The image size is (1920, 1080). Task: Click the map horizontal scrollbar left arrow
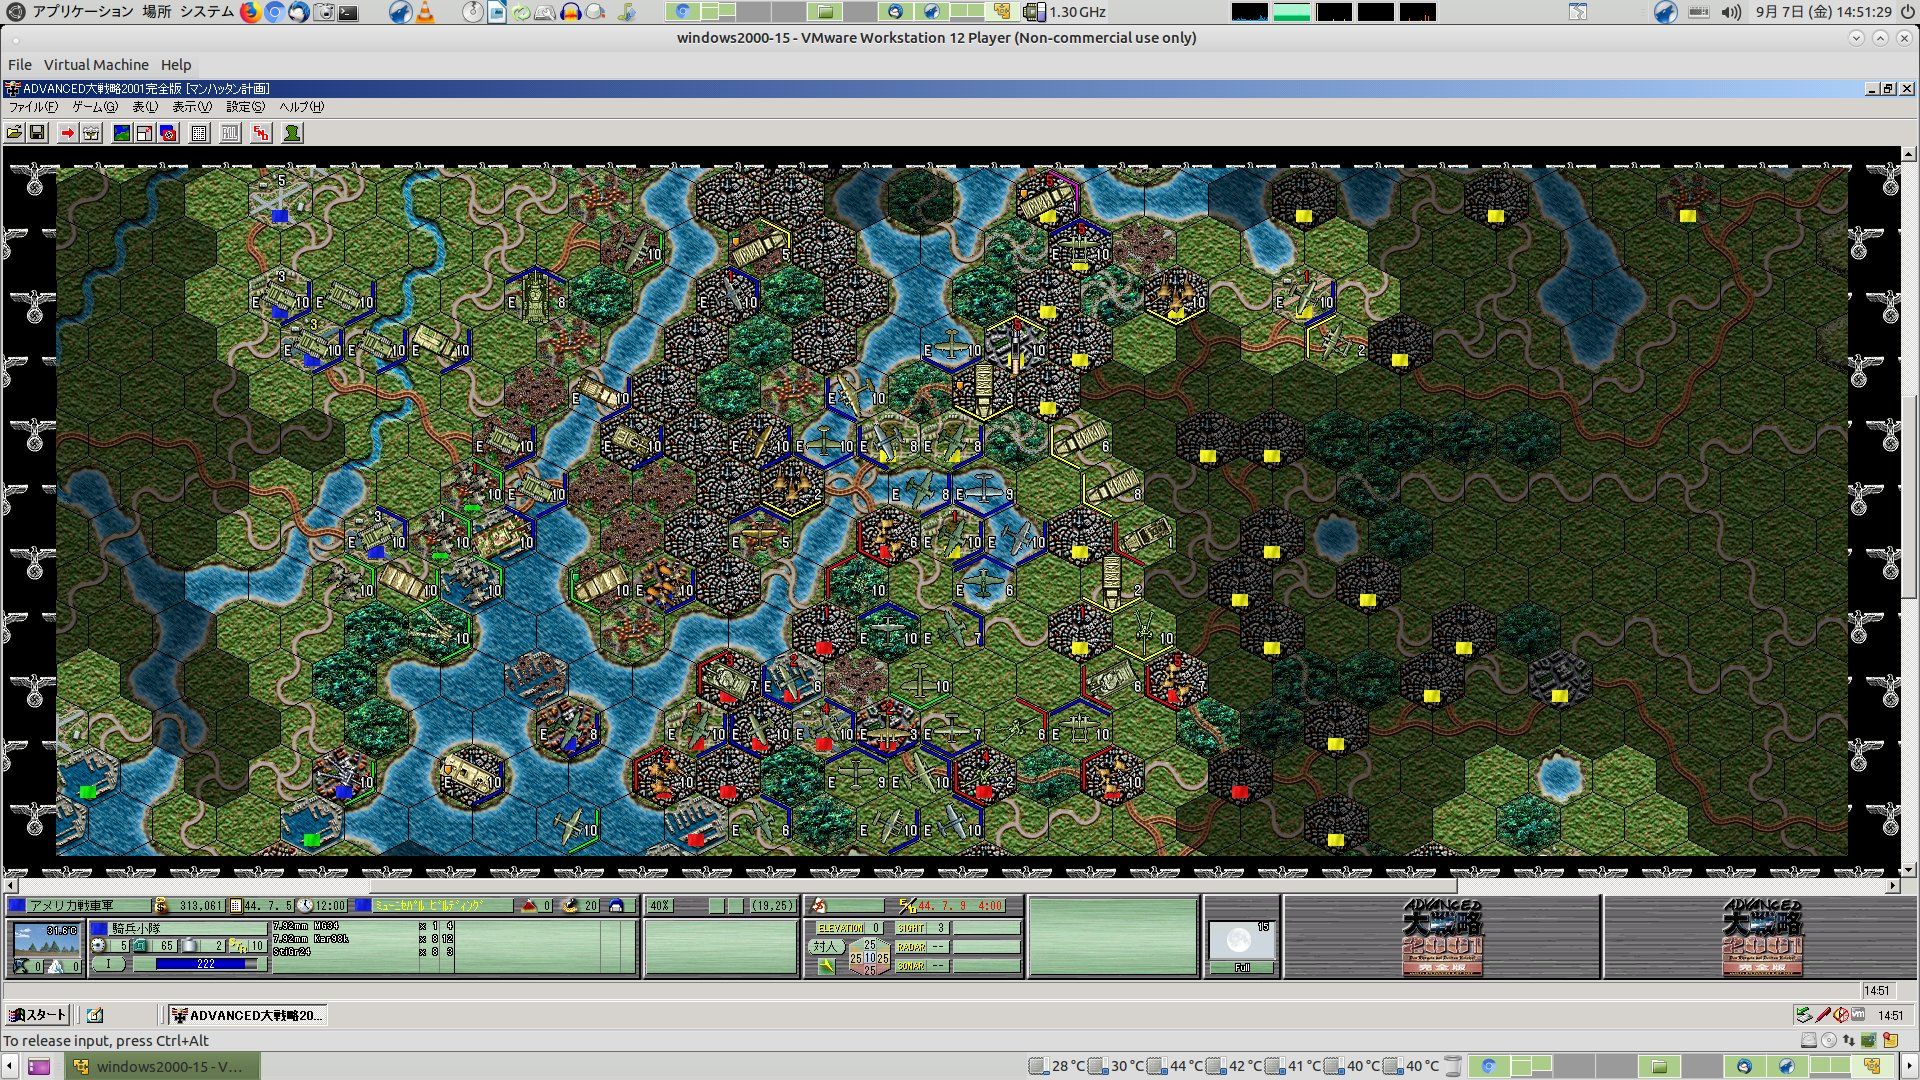coord(11,886)
